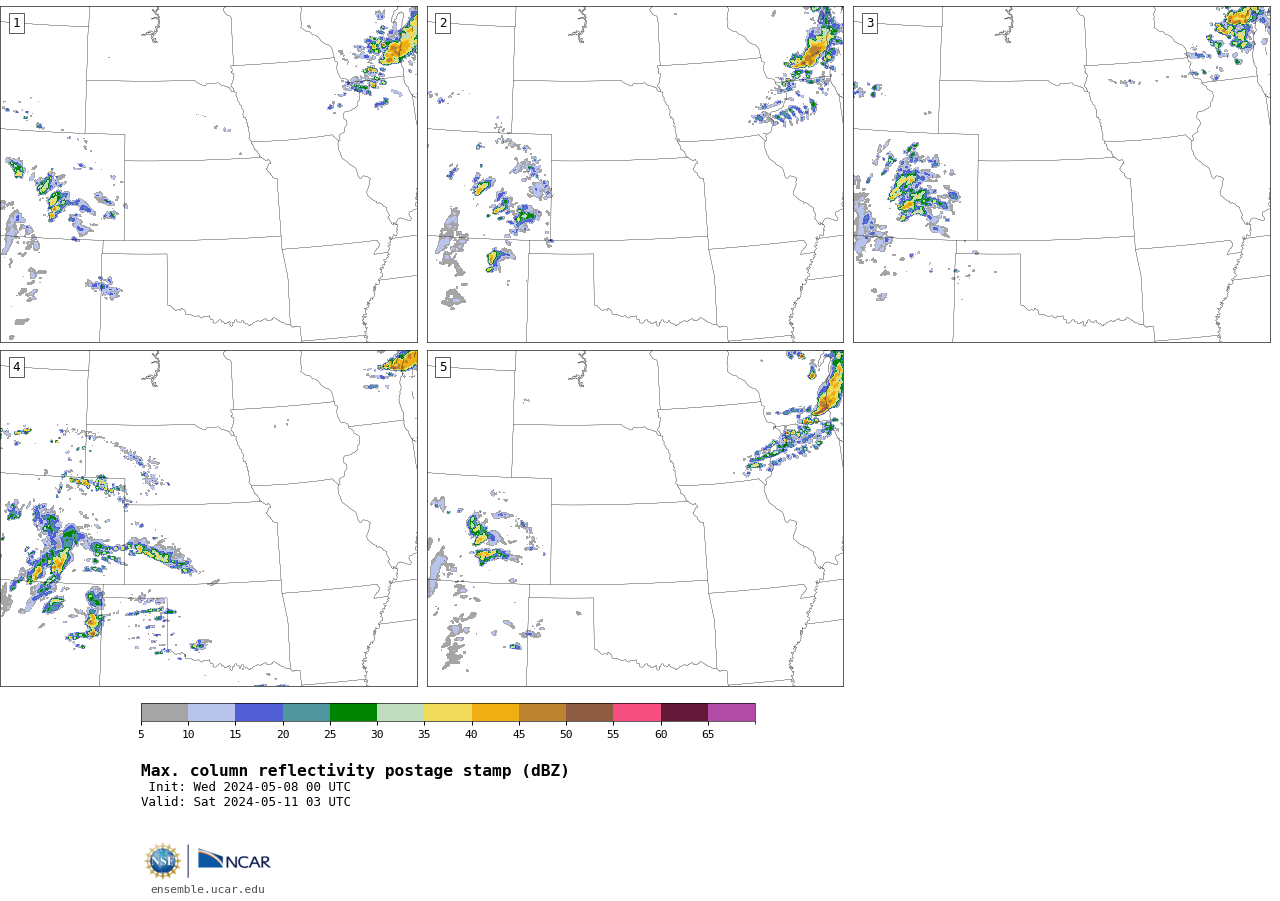Click the blue 15-20 dBZ swatch

pos(259,712)
